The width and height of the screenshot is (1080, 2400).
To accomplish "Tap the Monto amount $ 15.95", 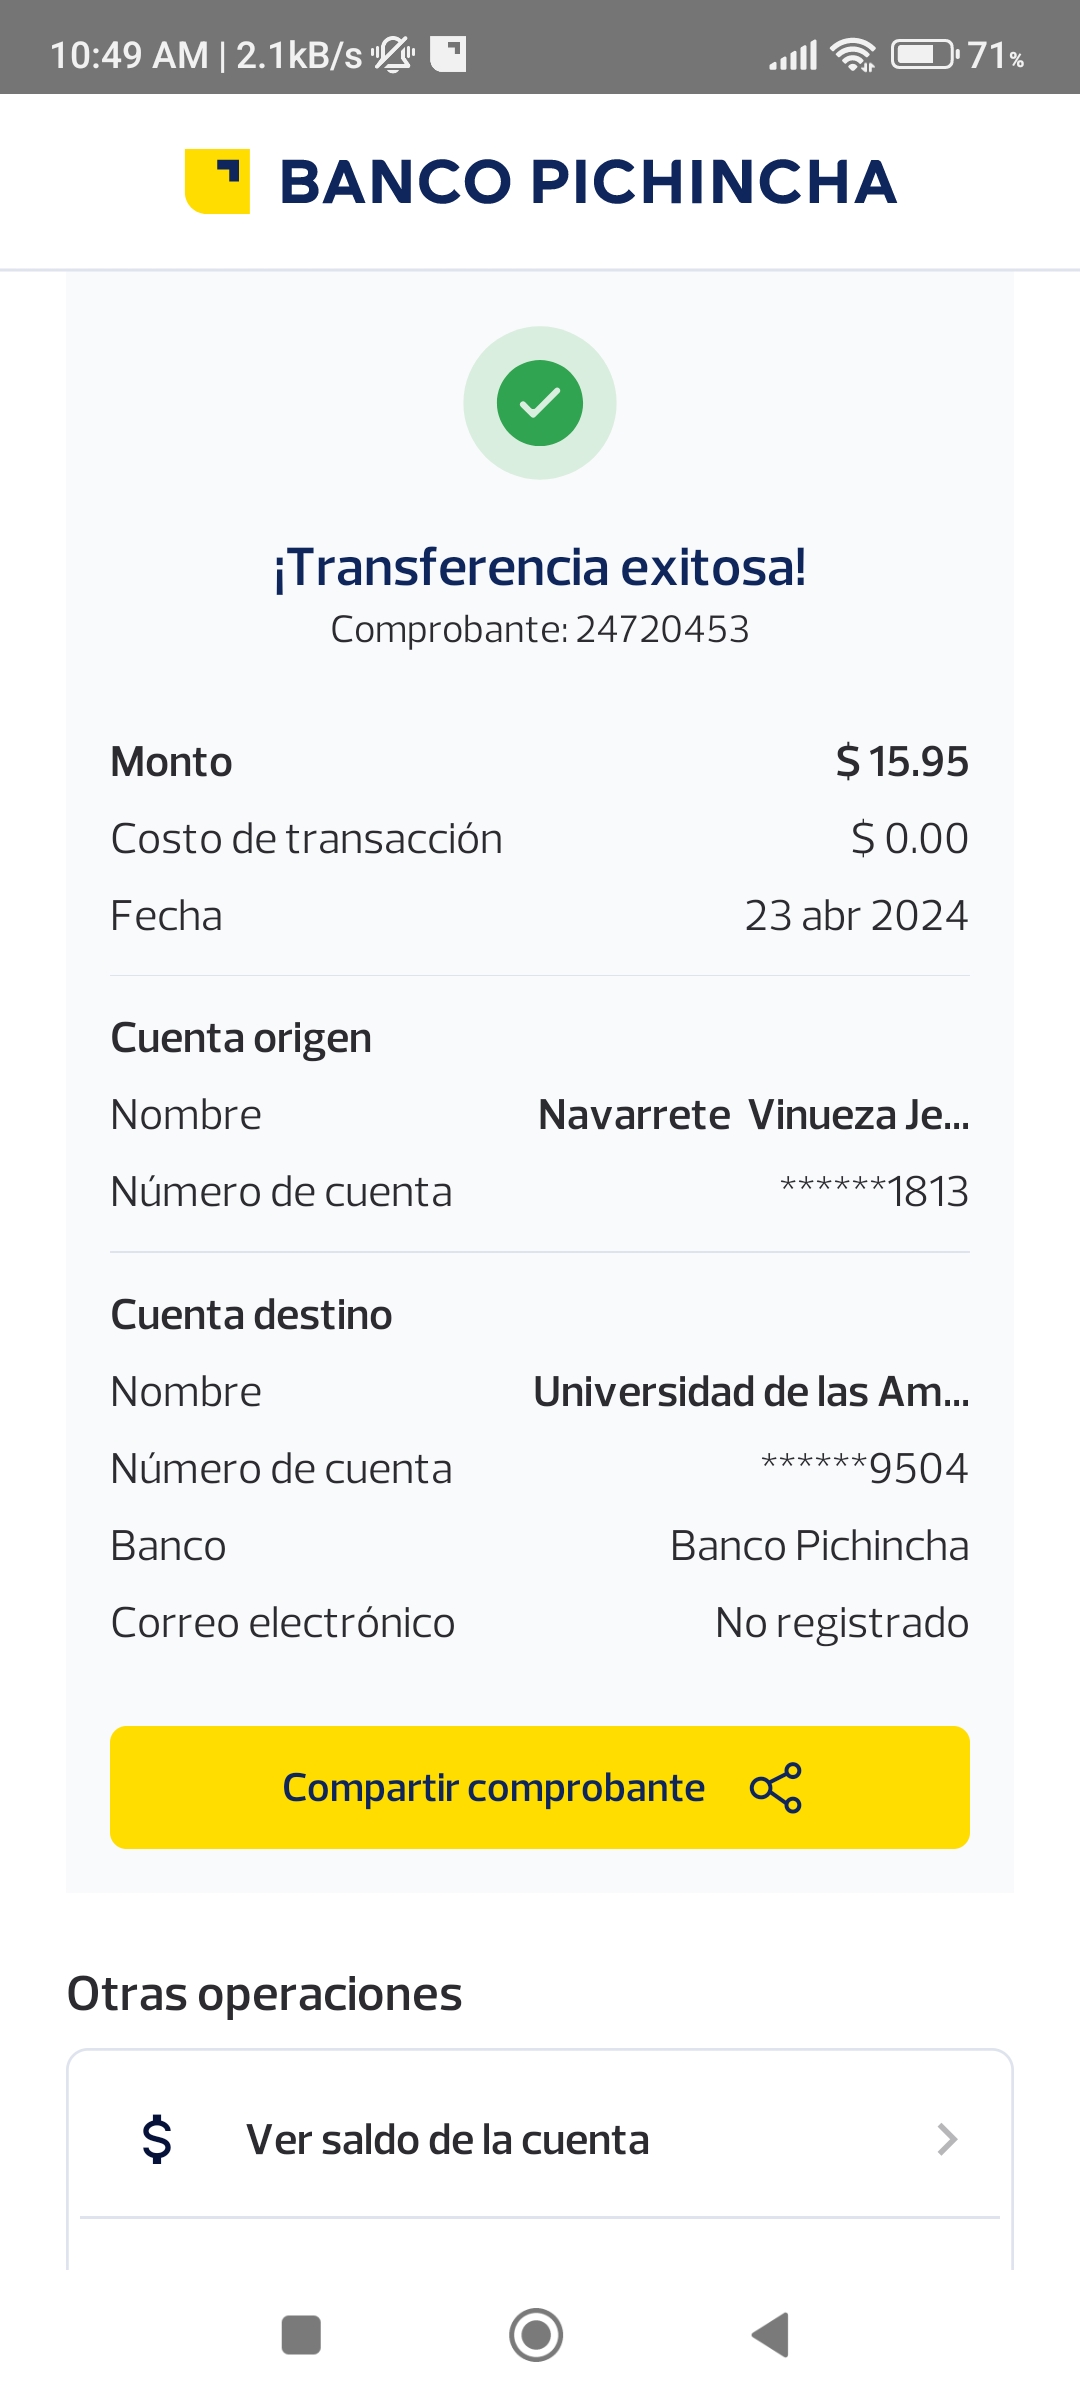I will [902, 762].
